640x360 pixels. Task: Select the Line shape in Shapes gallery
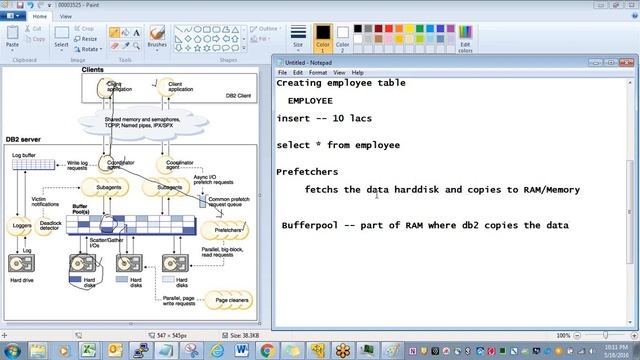178,29
